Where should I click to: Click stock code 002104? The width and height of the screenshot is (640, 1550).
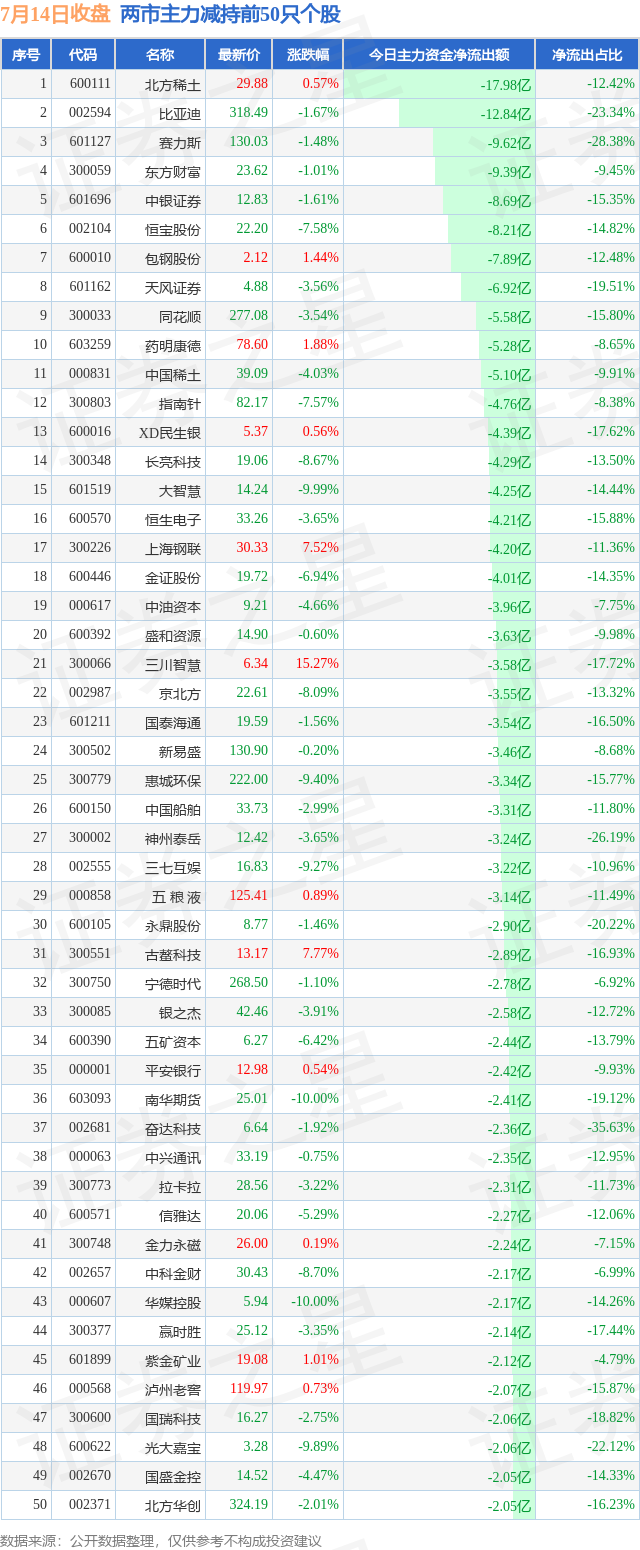click(x=90, y=229)
